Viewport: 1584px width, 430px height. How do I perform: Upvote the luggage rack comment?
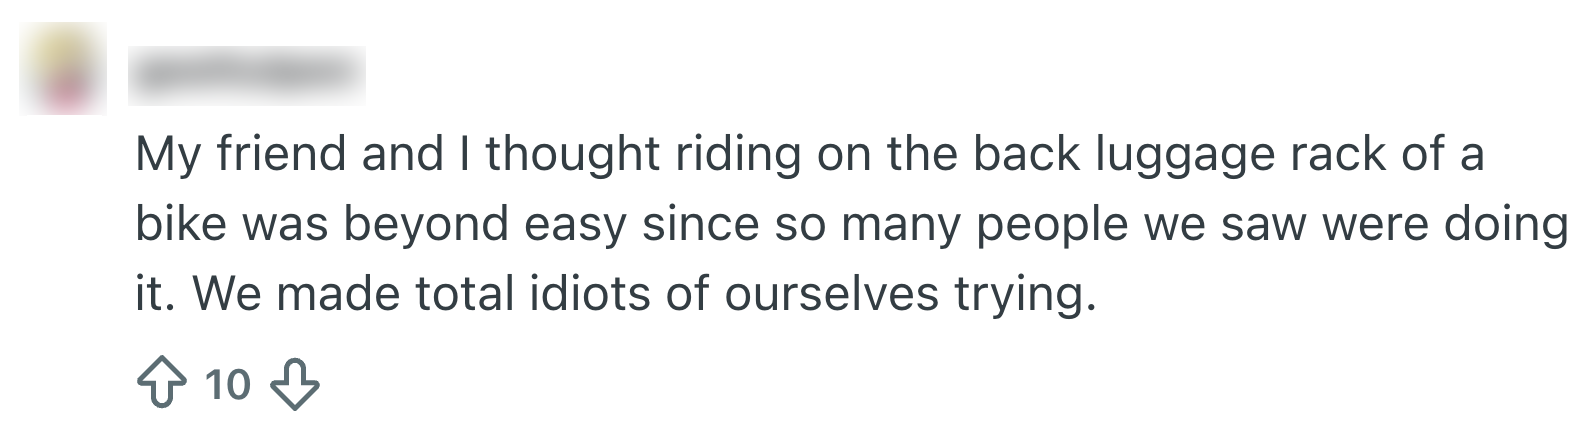click(x=160, y=384)
